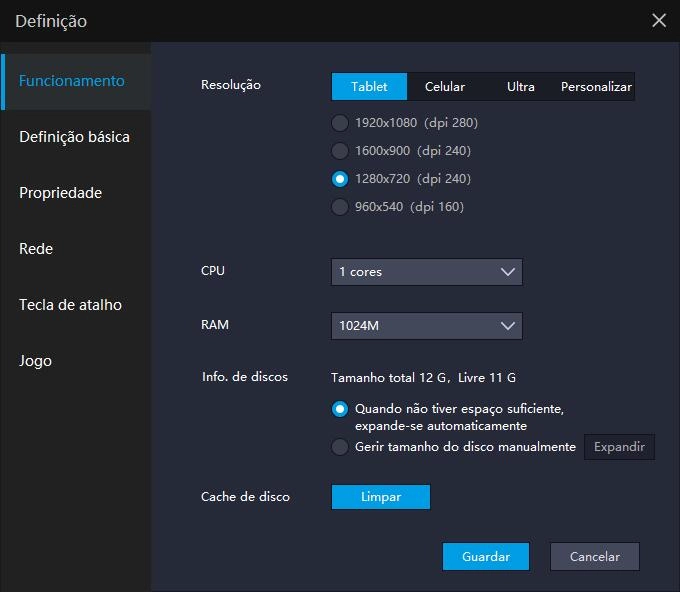680x592 pixels.
Task: Select the Ultra resolution tab
Action: [520, 87]
